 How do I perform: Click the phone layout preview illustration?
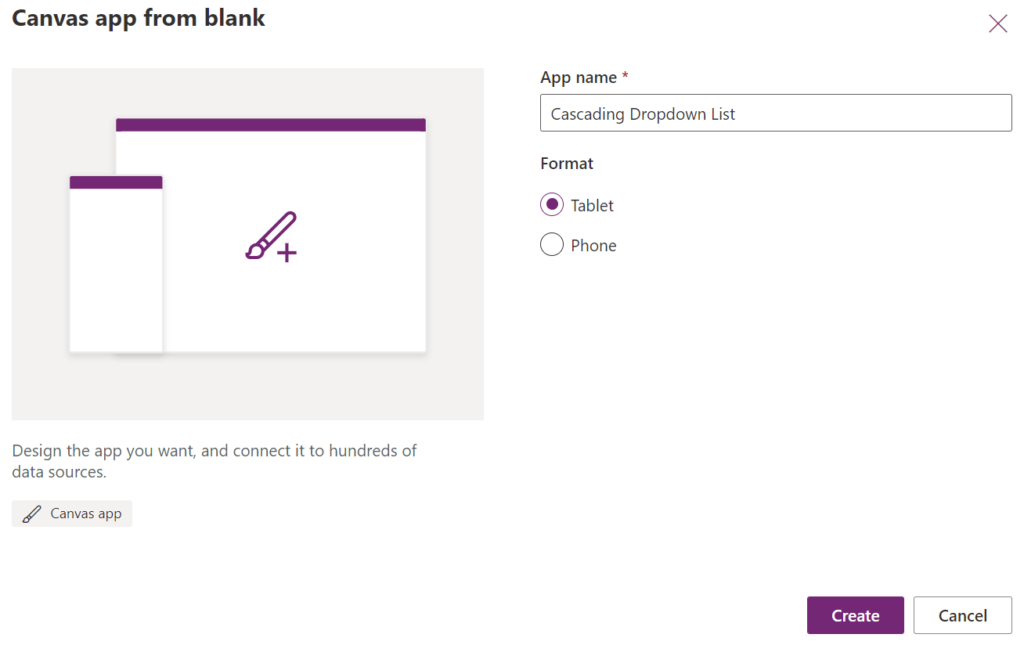point(116,264)
